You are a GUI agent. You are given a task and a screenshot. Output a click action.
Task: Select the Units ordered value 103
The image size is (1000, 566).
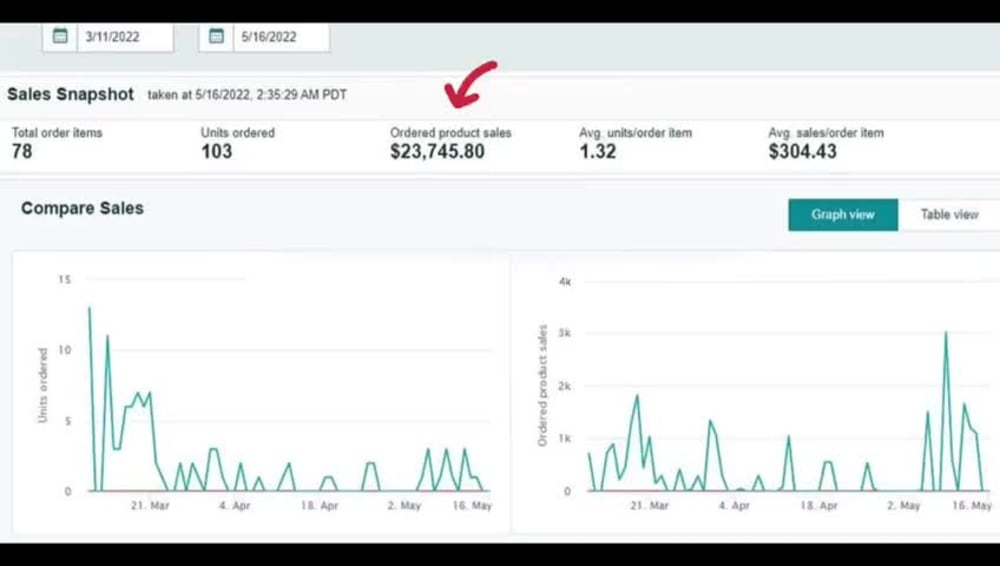click(x=217, y=151)
